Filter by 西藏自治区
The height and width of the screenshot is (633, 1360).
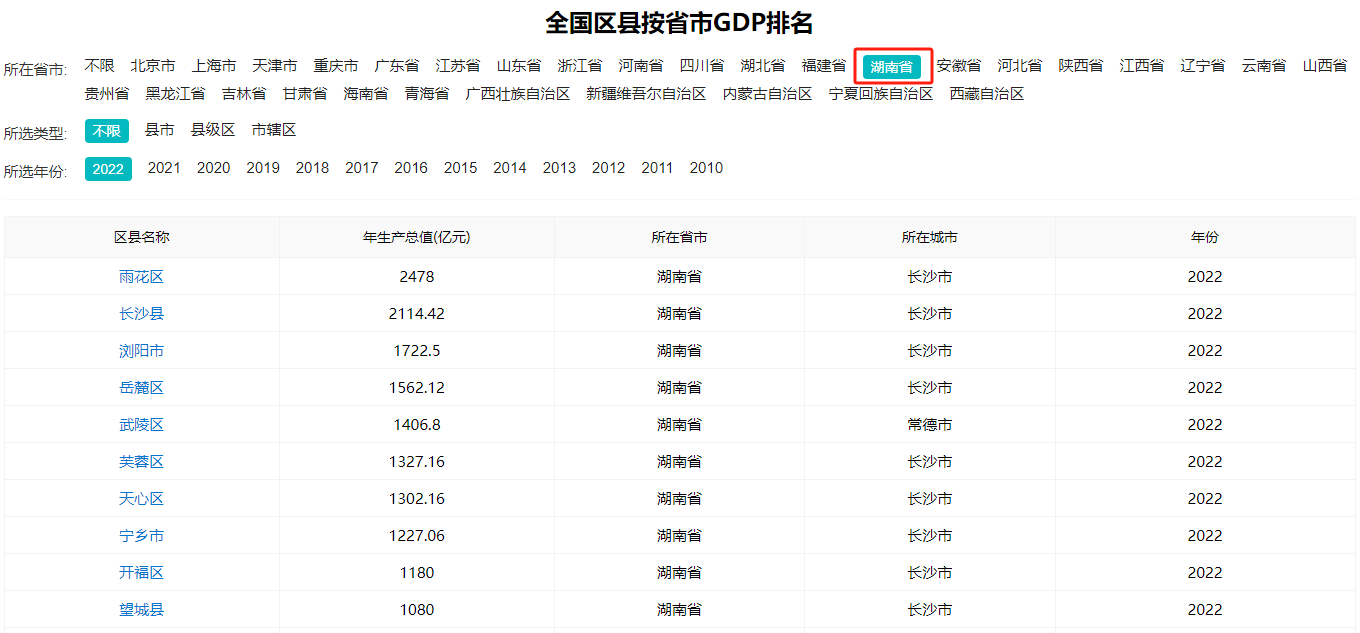tap(987, 93)
